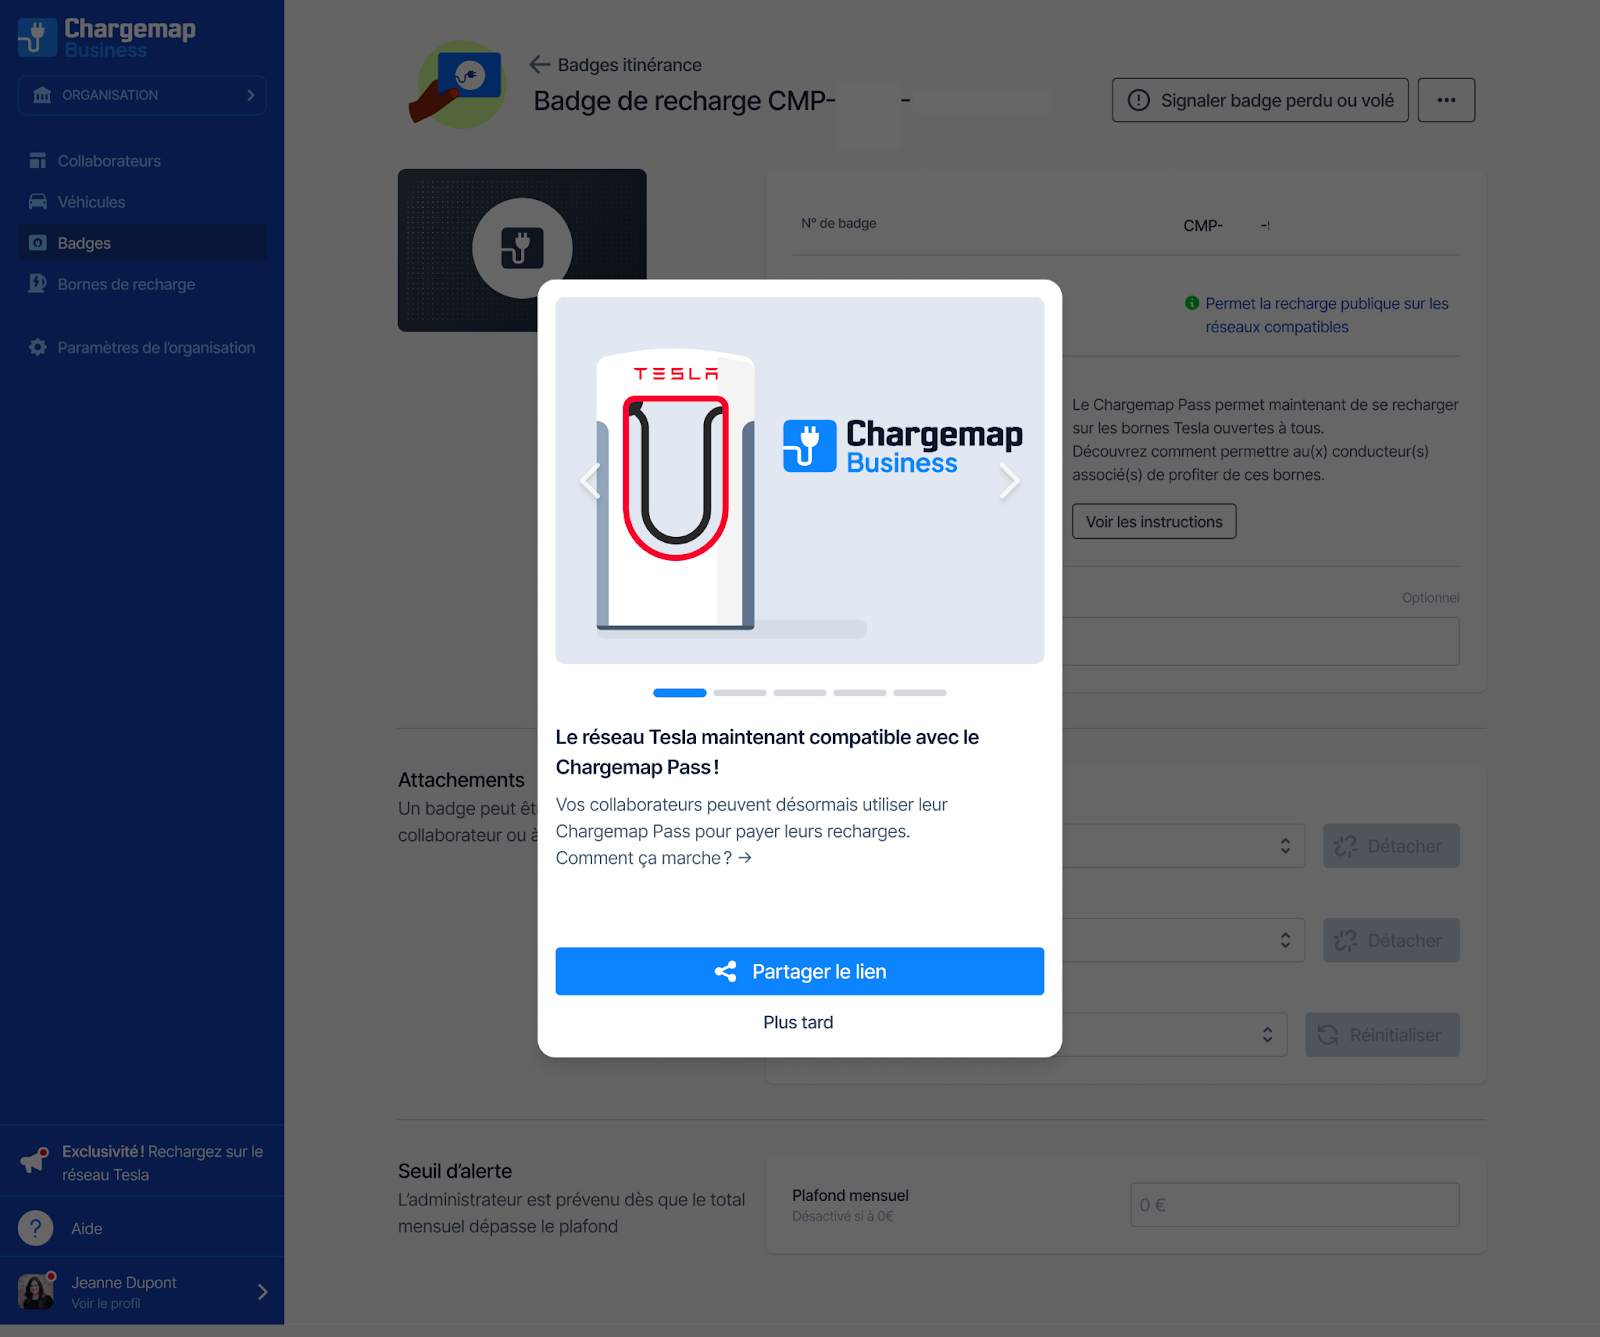Dismiss dialog with Plus tard
The height and width of the screenshot is (1337, 1600).
point(798,1022)
